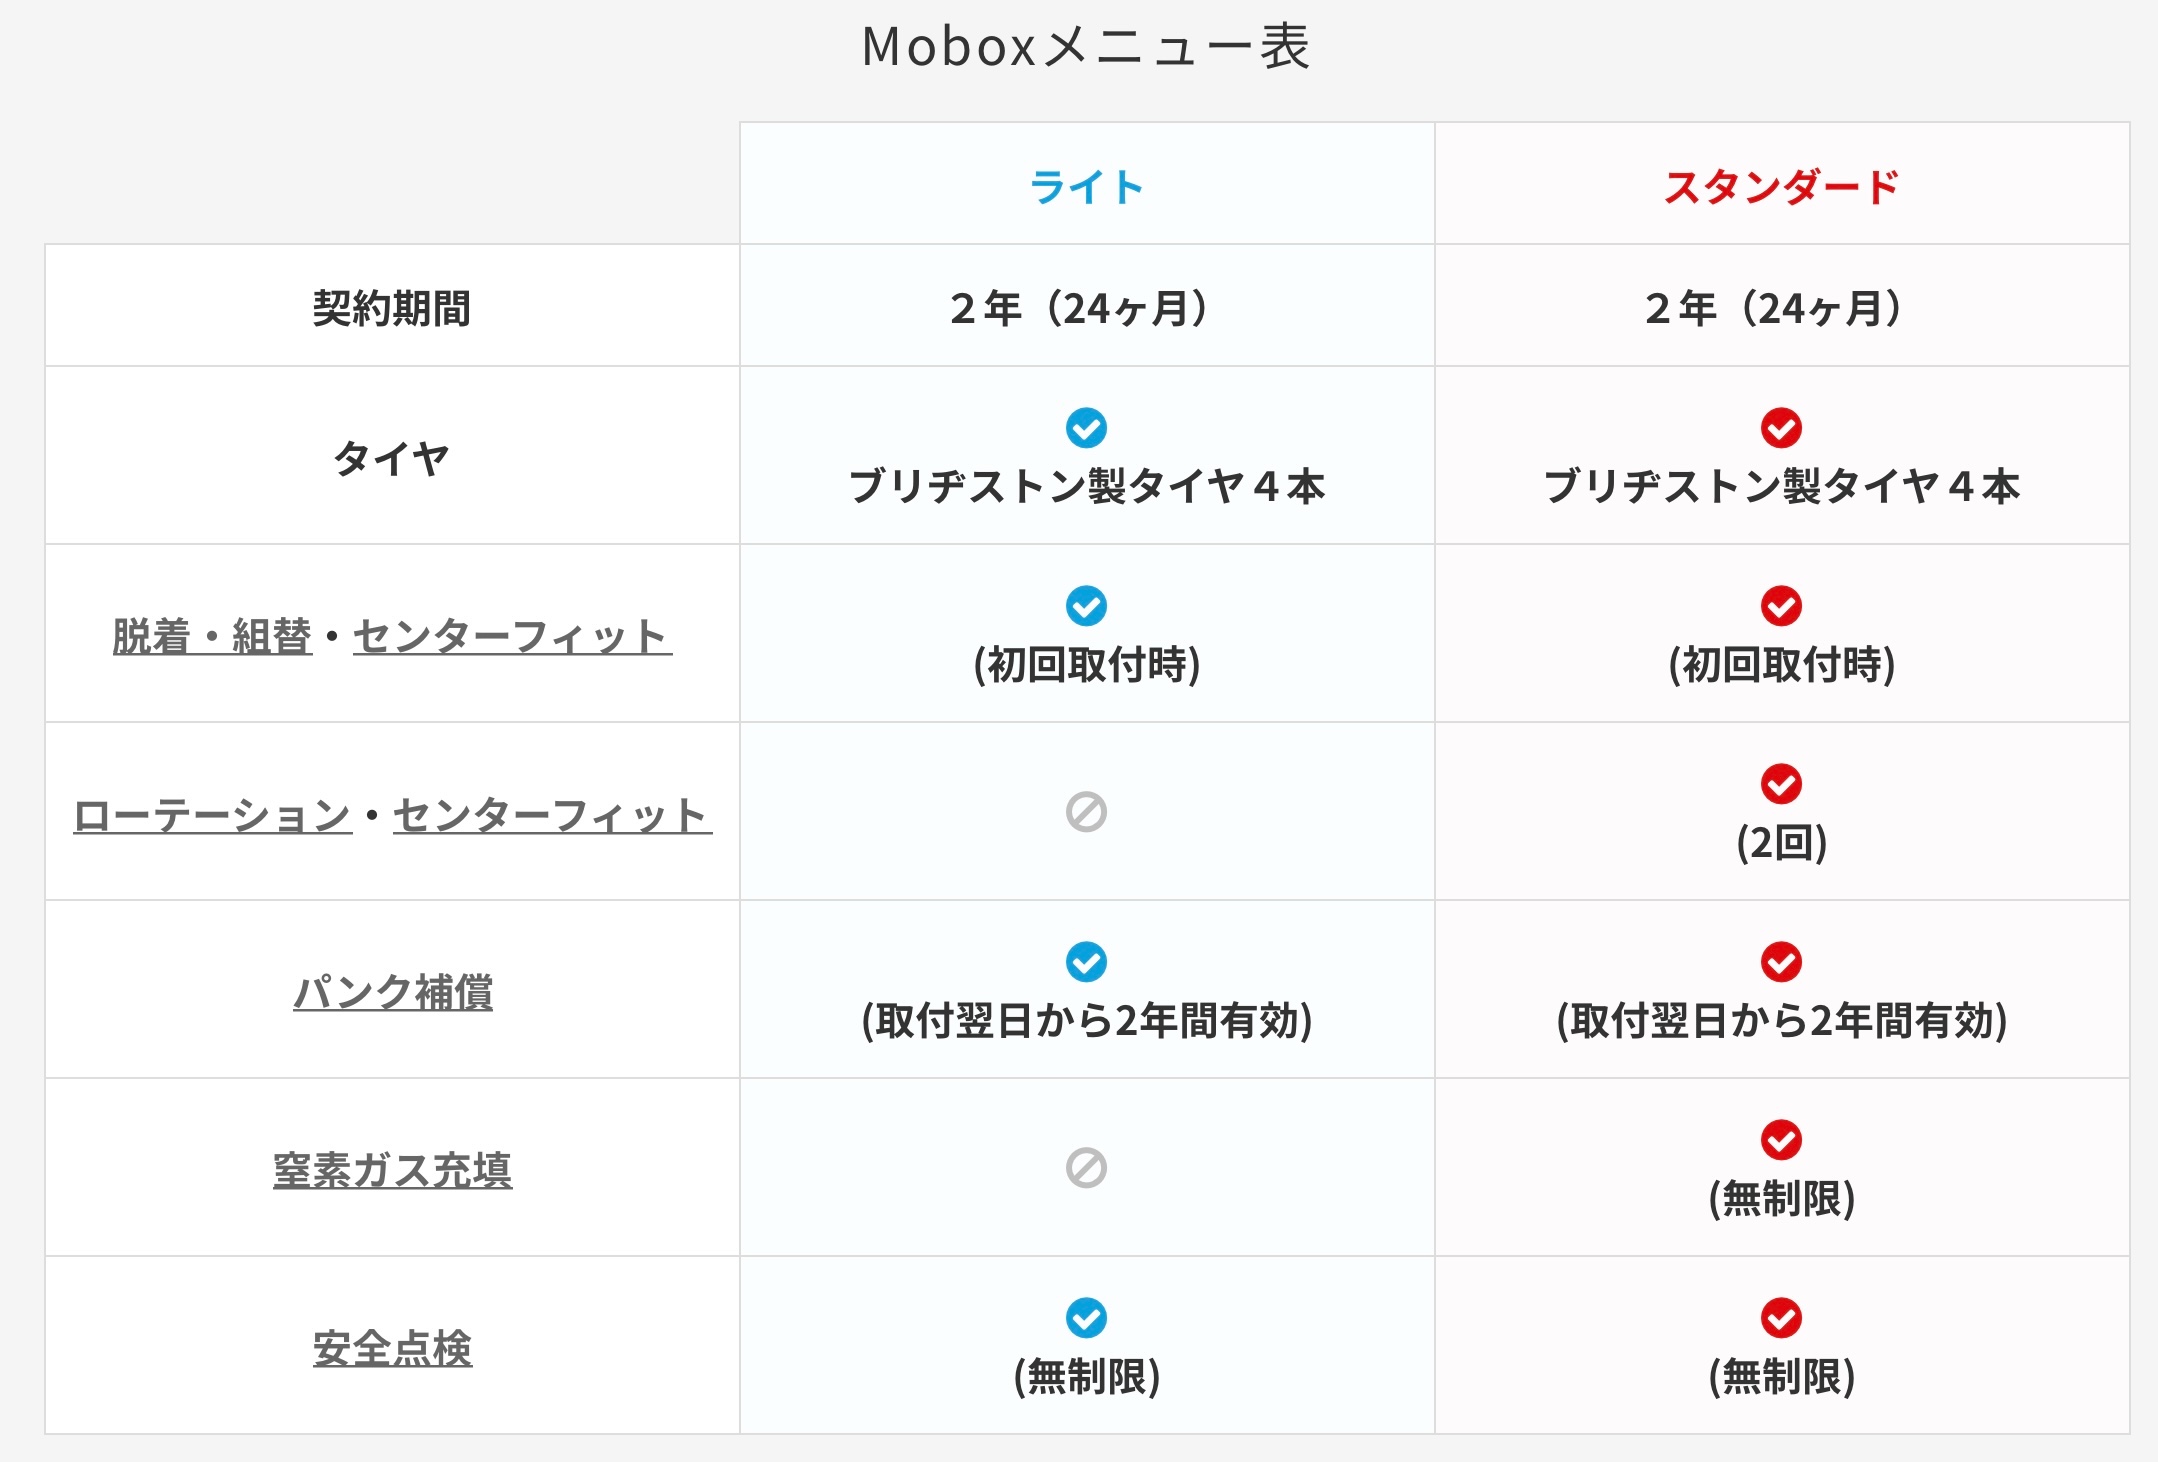Click the 契約期間 row label
Viewport: 2158px width, 1462px height.
coord(392,308)
